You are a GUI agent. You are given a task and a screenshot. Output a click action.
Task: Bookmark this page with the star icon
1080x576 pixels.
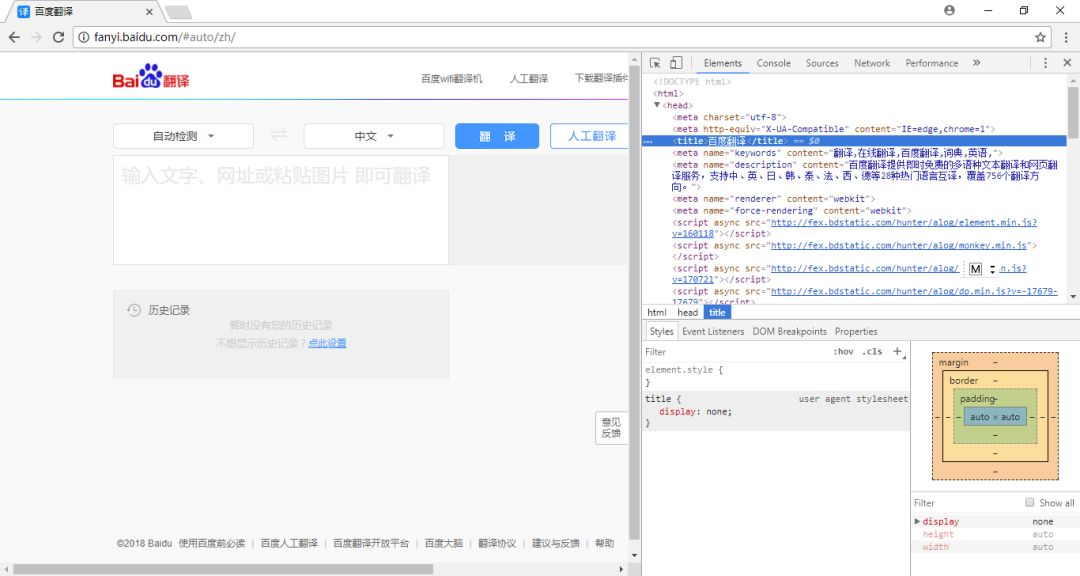[1040, 37]
